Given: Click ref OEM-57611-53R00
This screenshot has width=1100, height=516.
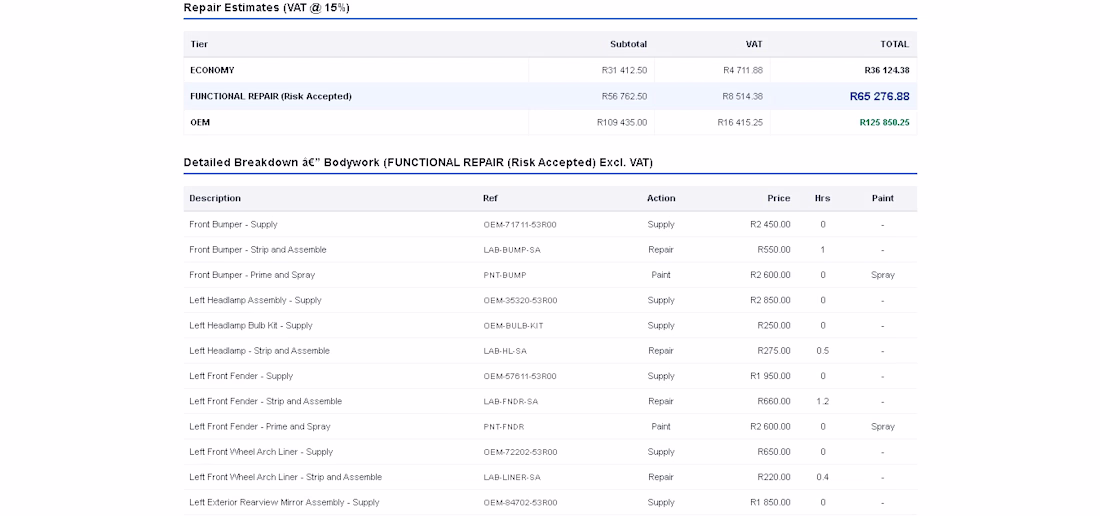Looking at the screenshot, I should click(520, 376).
